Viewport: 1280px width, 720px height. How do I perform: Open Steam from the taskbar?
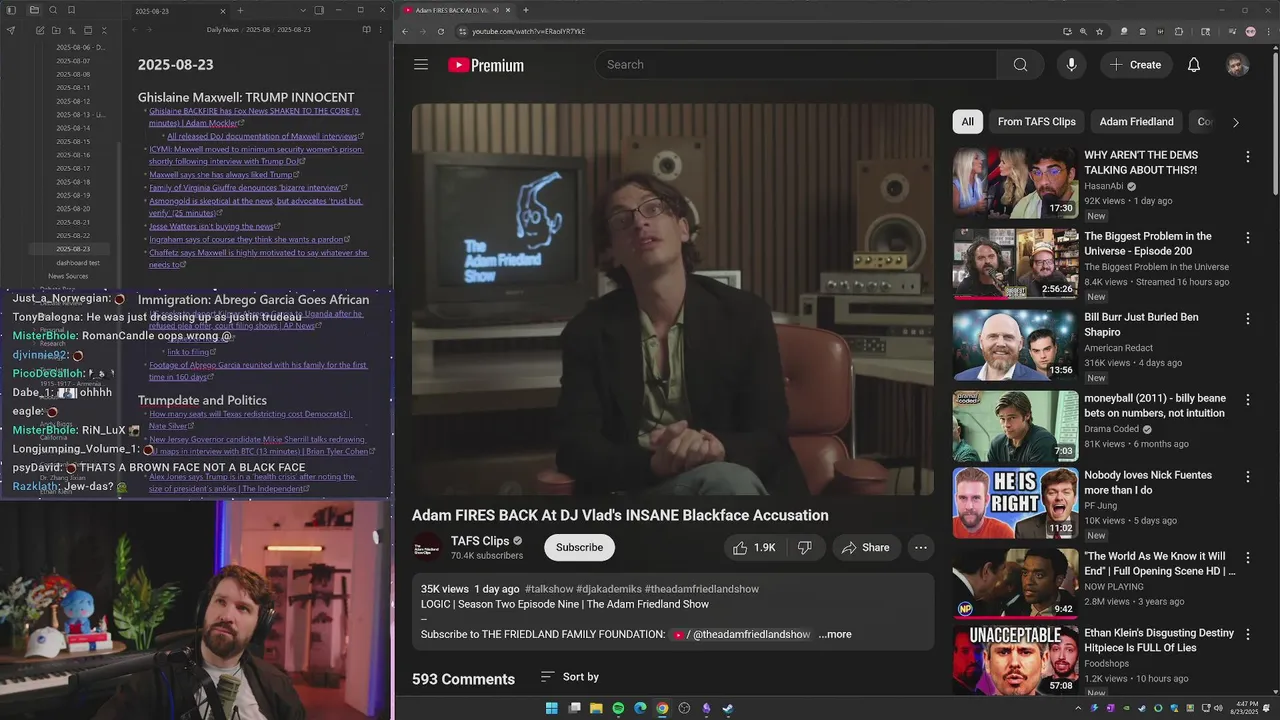tap(728, 708)
